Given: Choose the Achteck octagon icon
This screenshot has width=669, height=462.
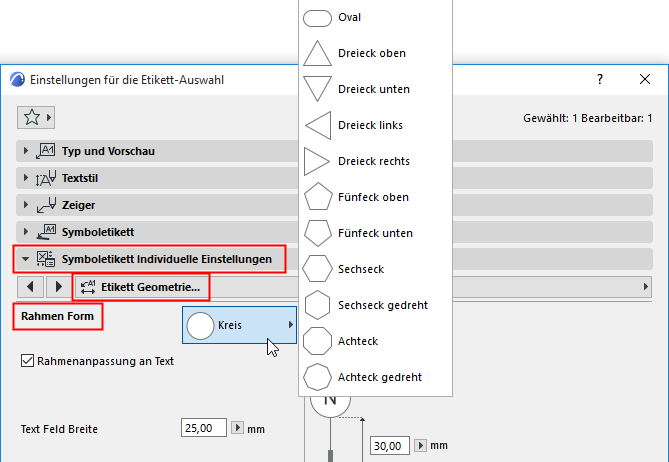Looking at the screenshot, I should coord(317,341).
